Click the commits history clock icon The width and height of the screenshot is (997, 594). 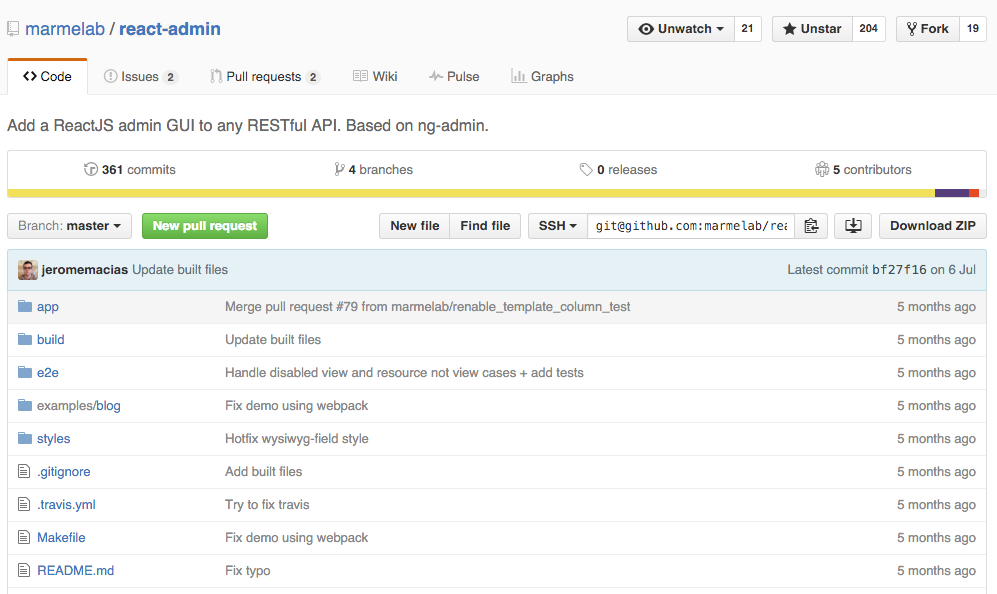click(91, 169)
